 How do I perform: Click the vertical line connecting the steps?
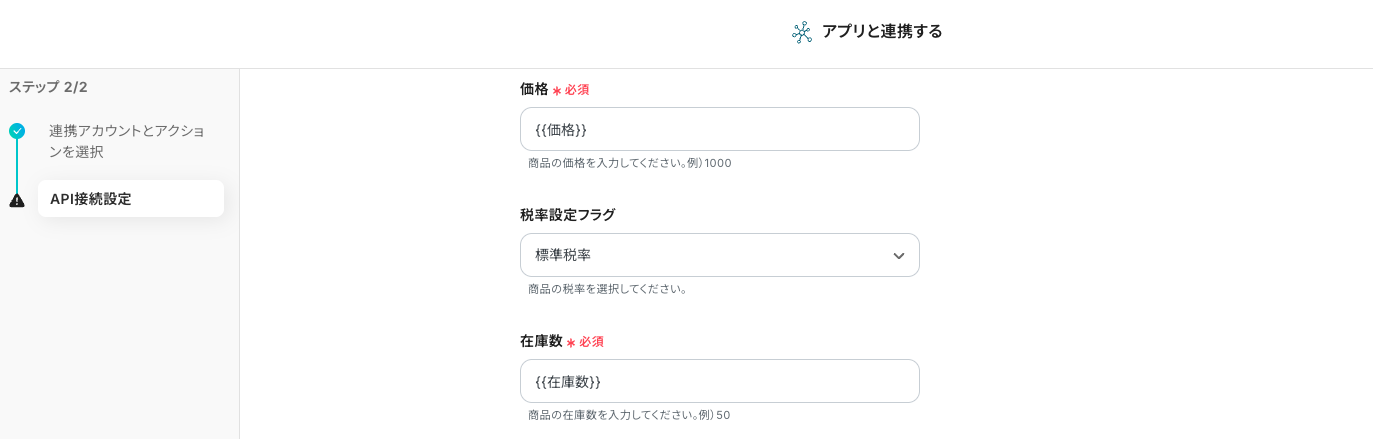point(17,166)
